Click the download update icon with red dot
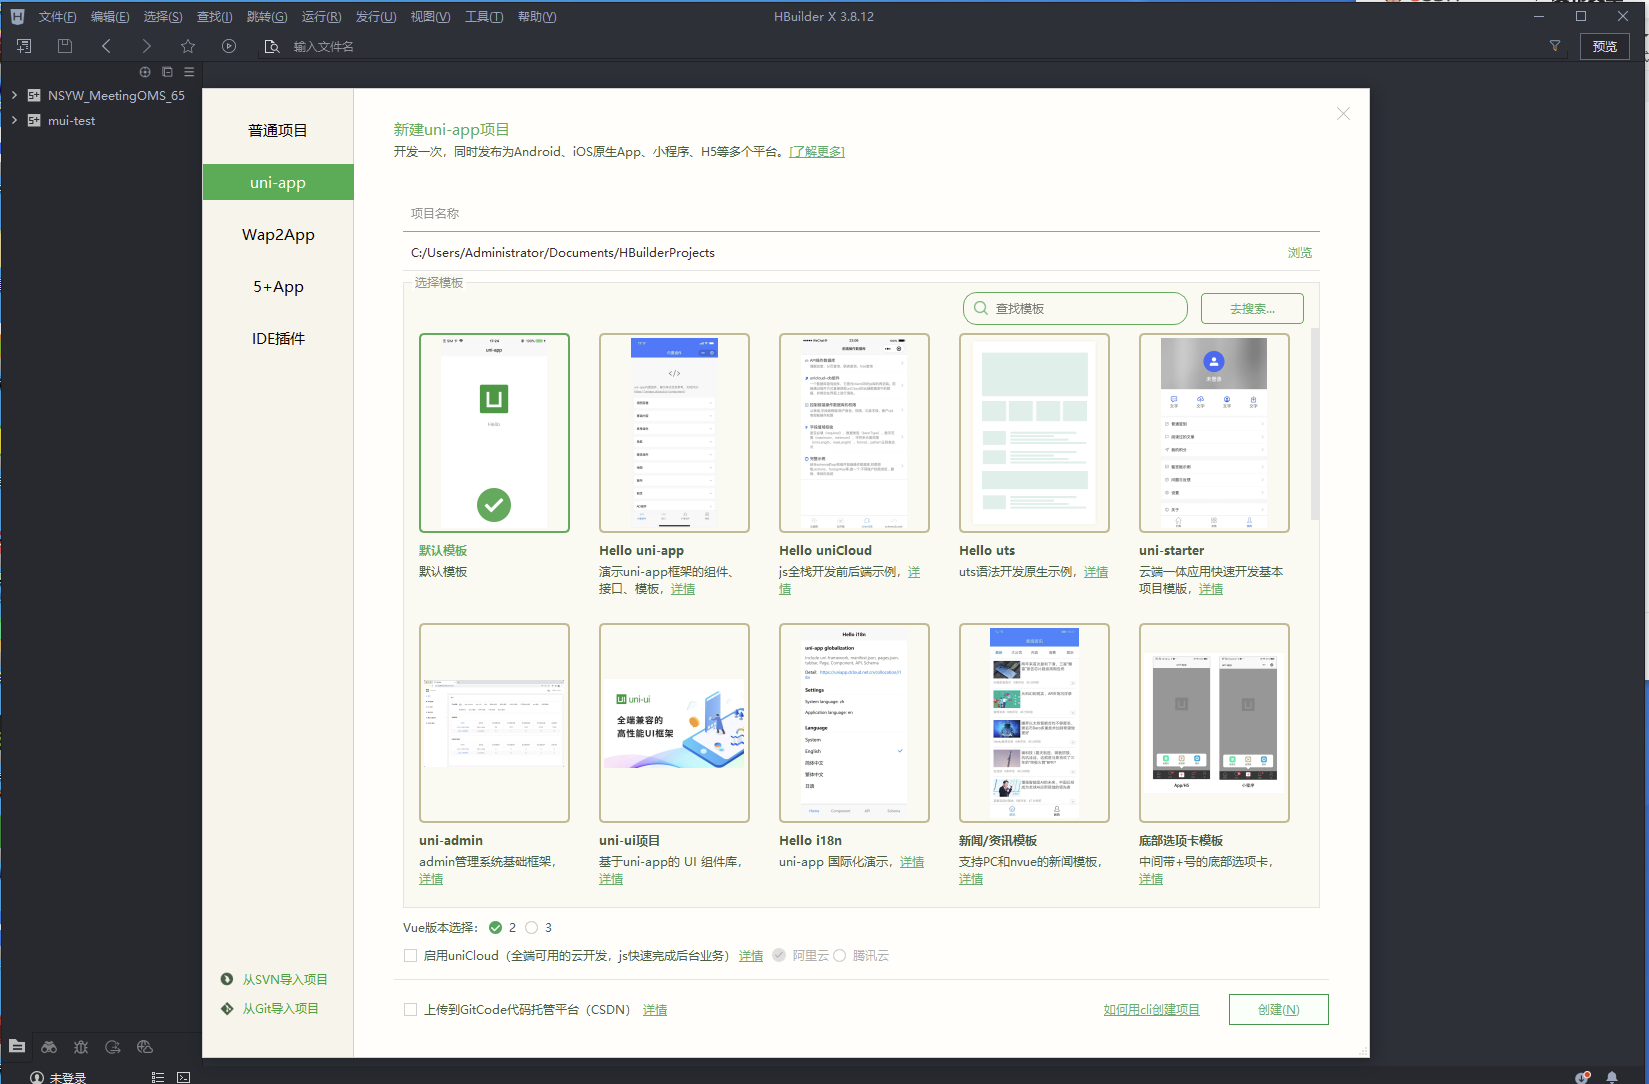 1582,1077
